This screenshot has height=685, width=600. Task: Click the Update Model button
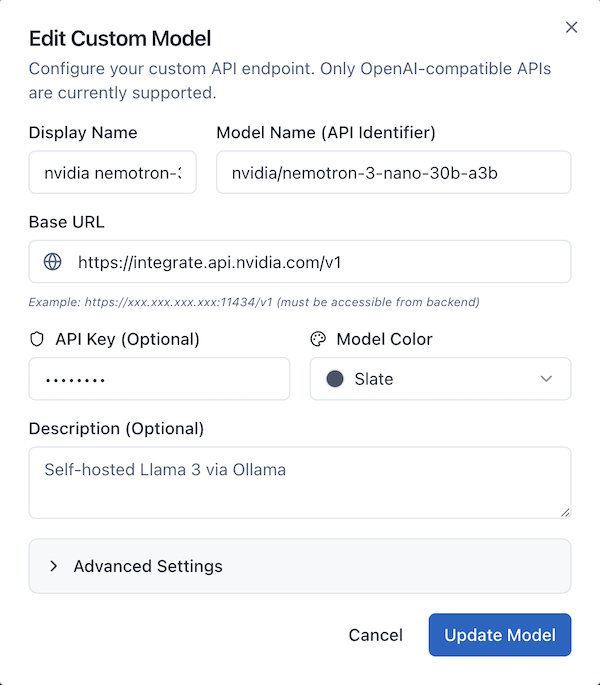click(x=500, y=635)
